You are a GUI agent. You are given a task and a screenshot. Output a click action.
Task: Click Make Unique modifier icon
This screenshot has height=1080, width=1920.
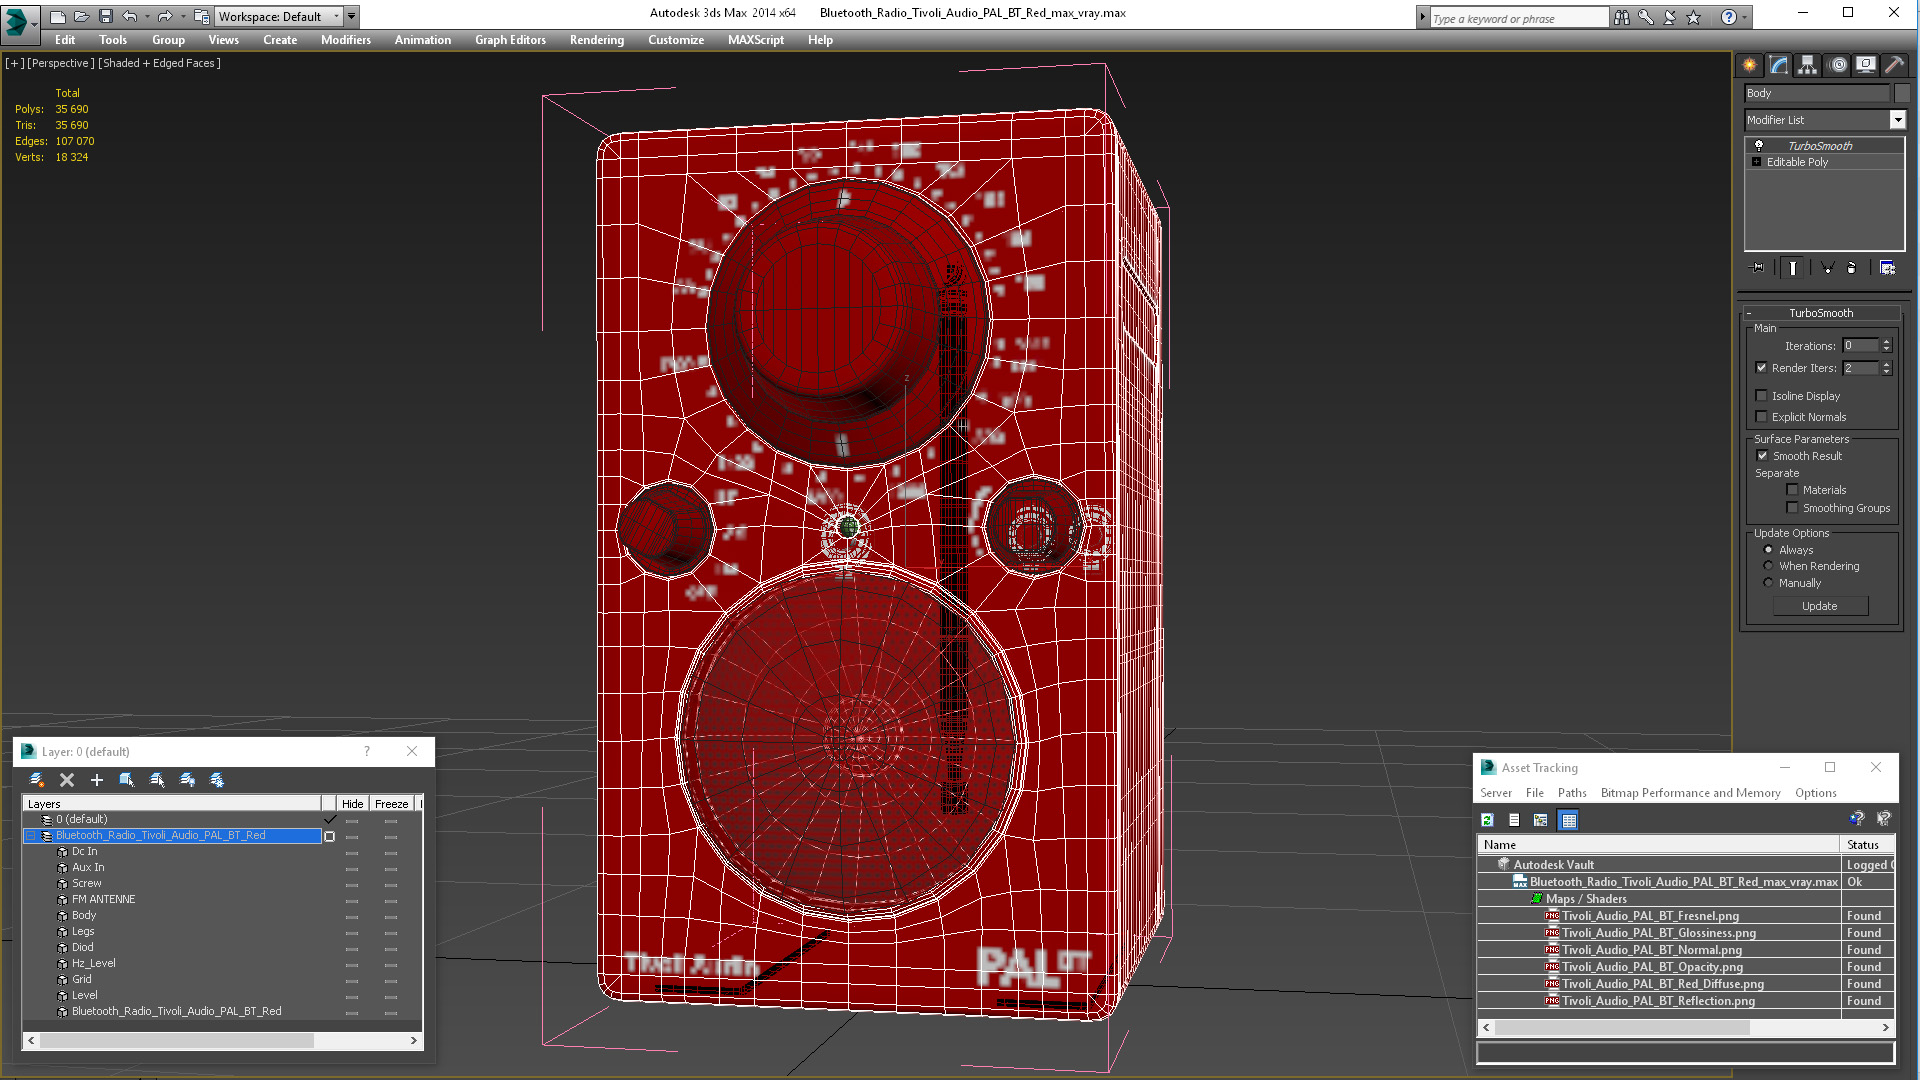(1827, 268)
